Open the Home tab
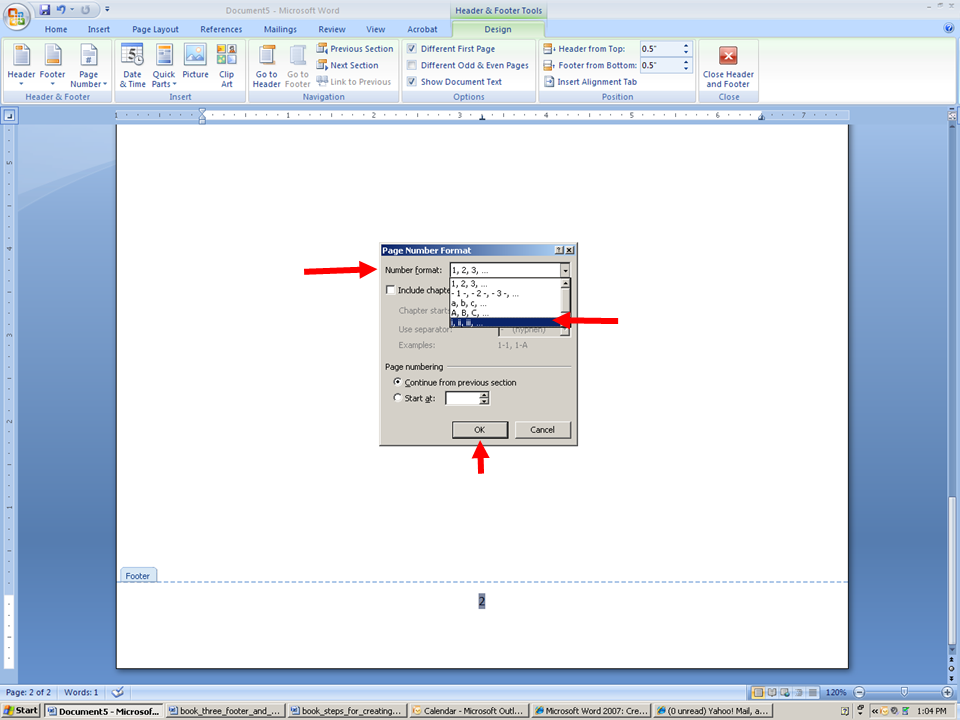 point(56,29)
